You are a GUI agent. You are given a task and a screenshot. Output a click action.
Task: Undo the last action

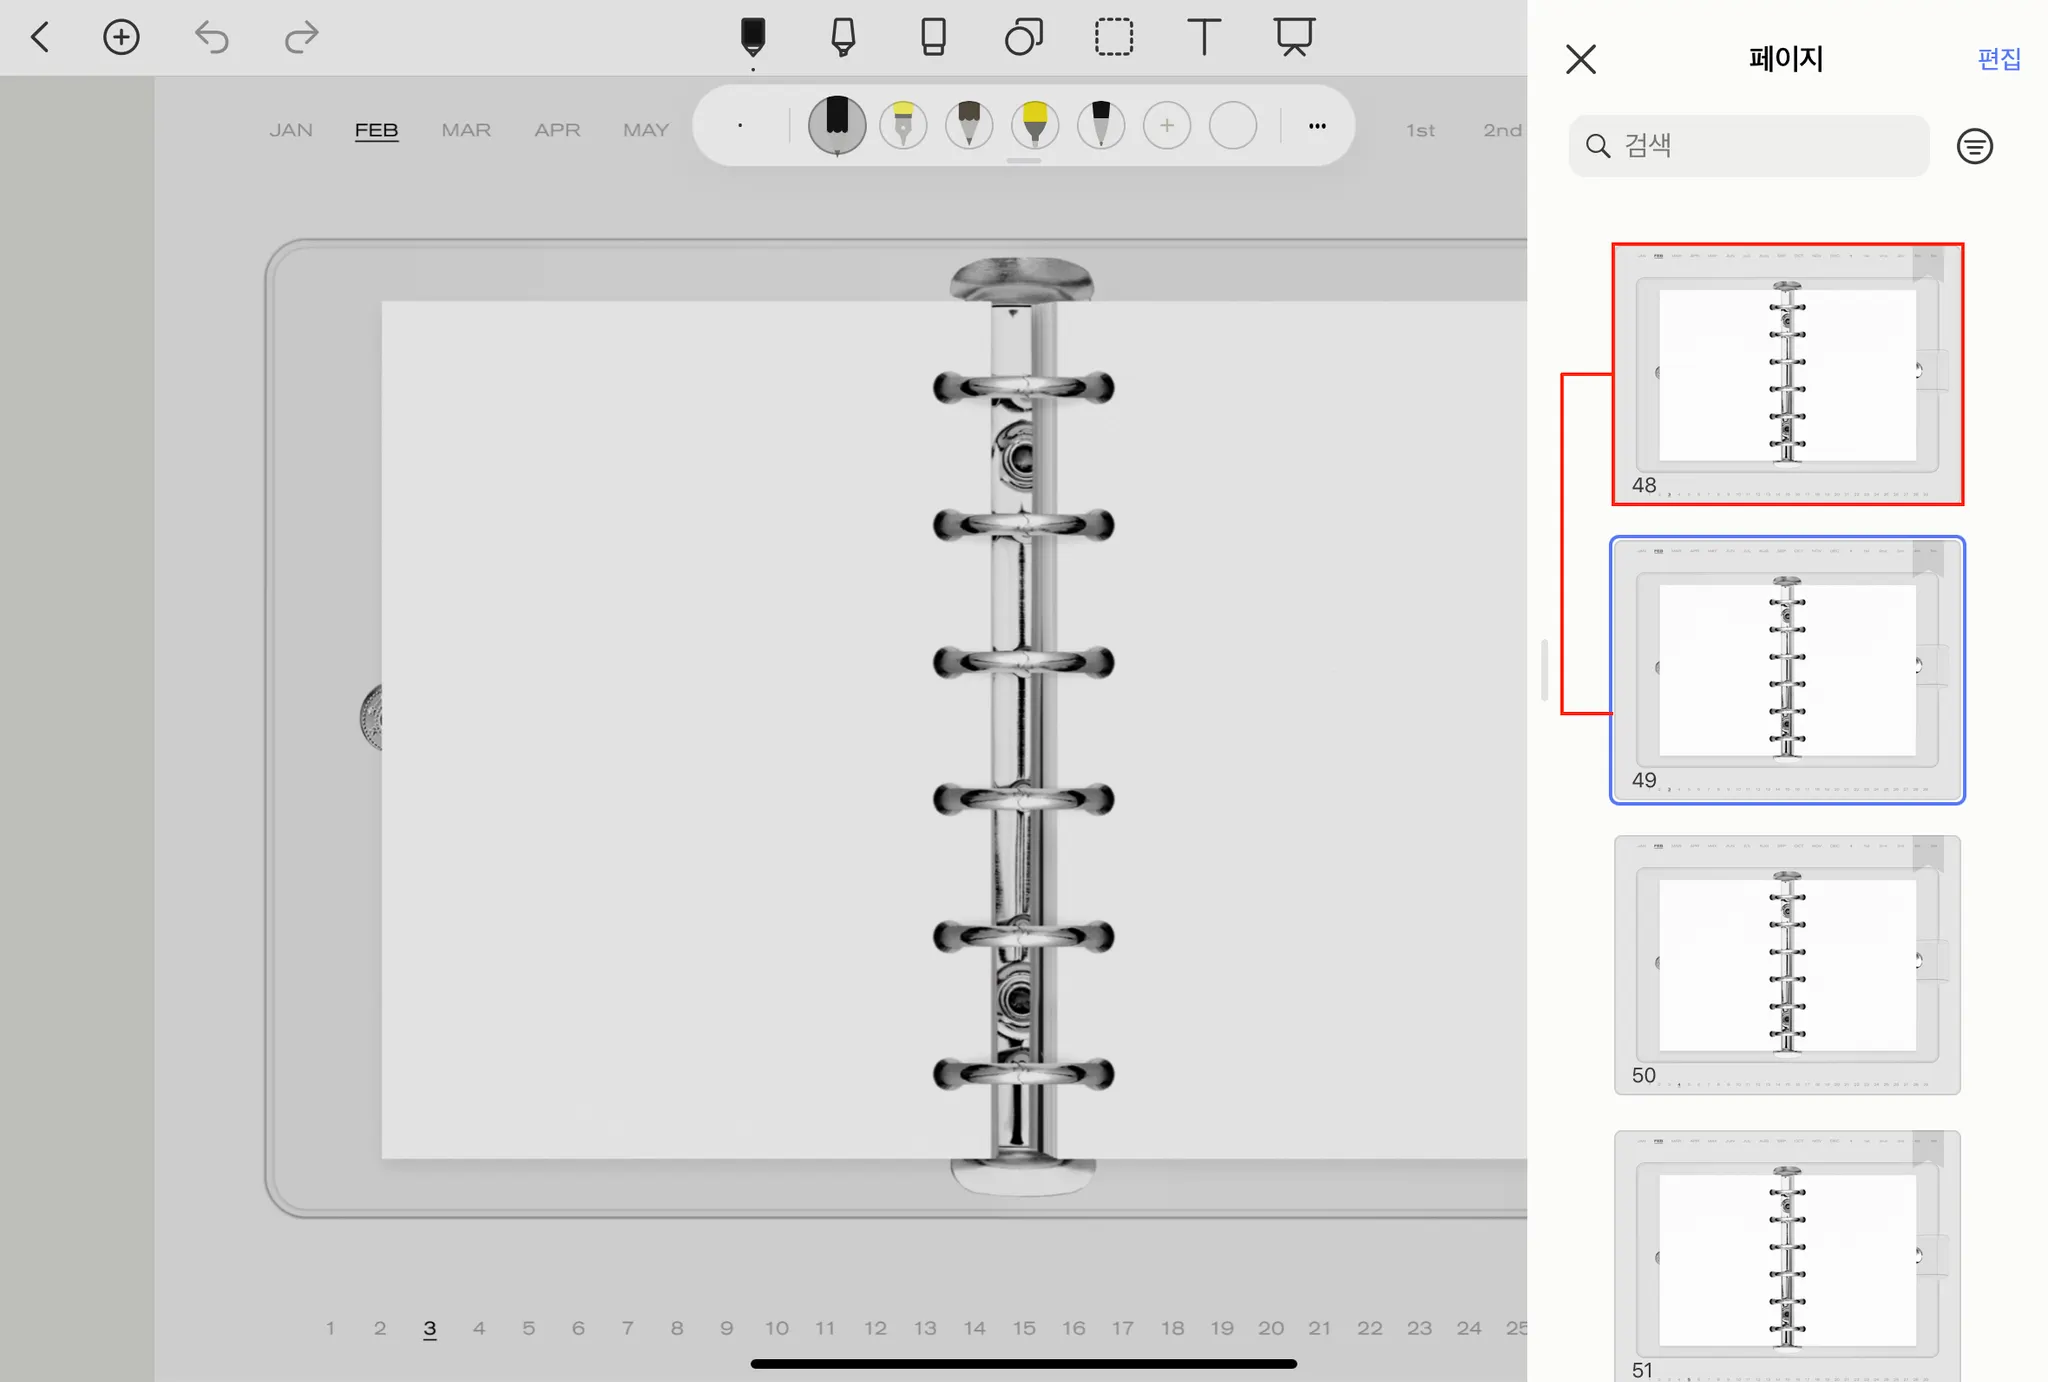click(x=211, y=38)
